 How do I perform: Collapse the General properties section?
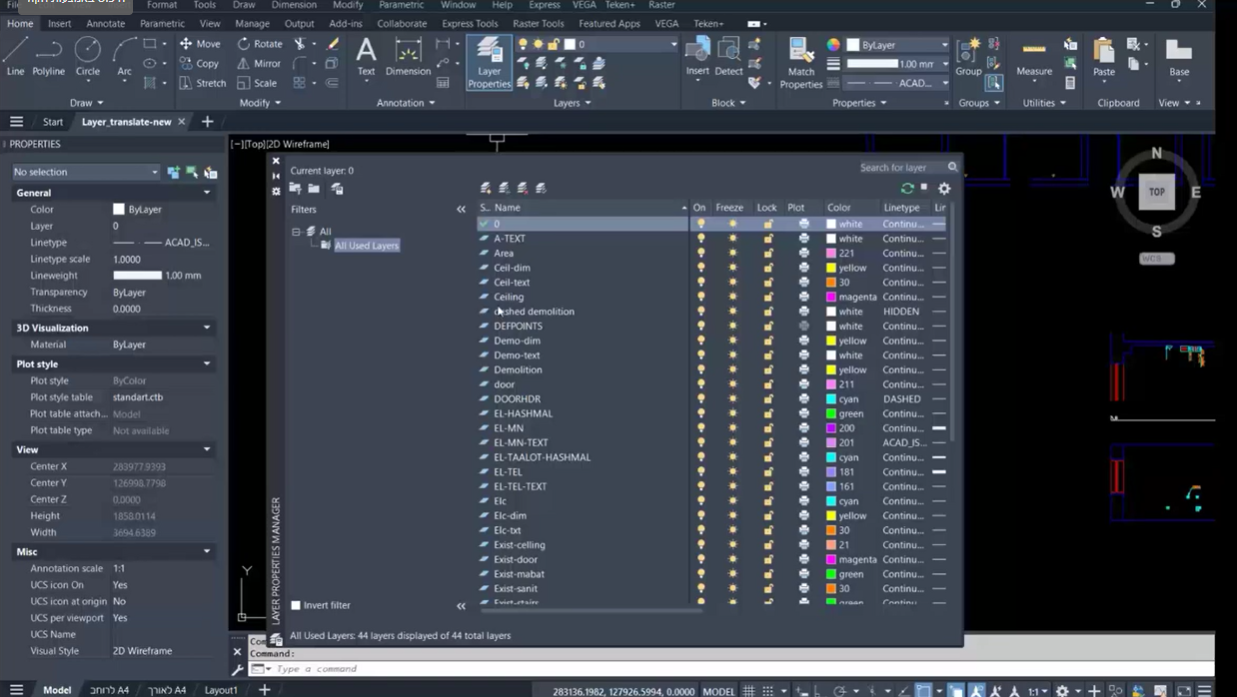[x=207, y=192]
